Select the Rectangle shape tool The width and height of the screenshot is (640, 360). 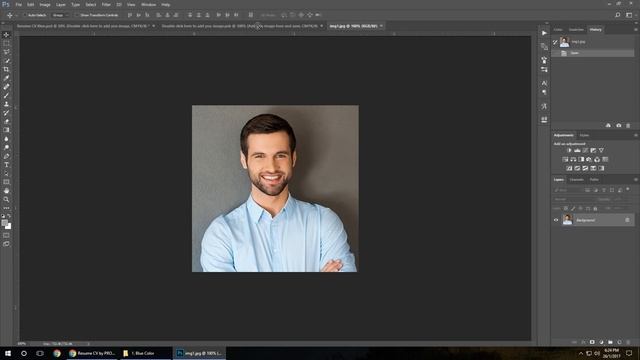pos(6,182)
